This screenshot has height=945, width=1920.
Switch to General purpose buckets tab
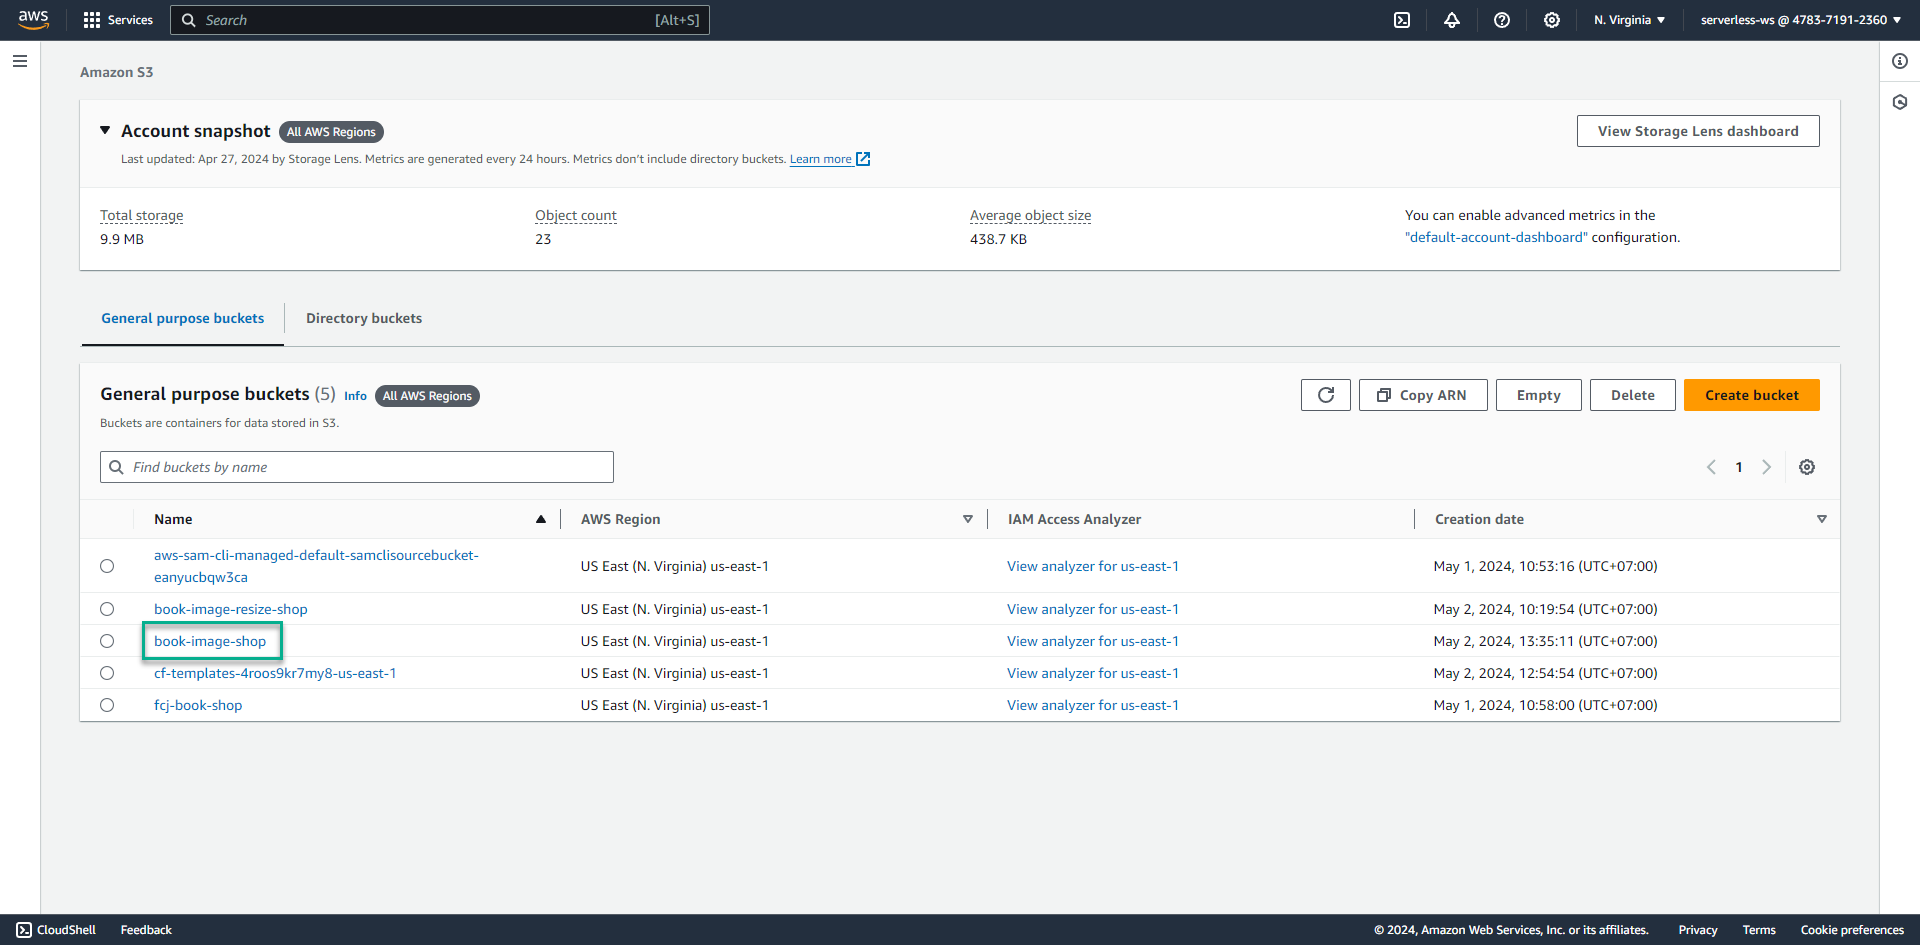click(183, 318)
